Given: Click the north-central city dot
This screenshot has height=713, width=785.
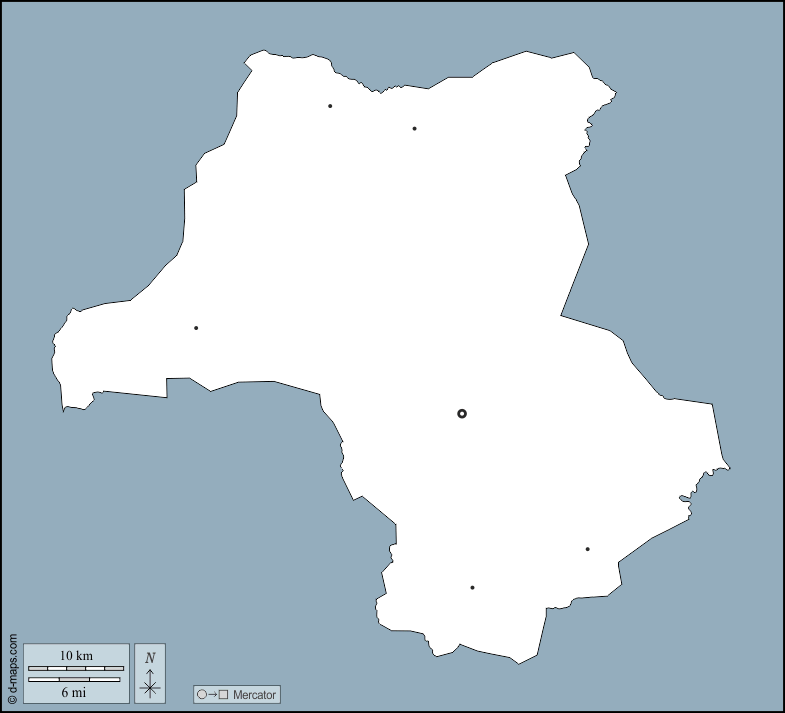Looking at the screenshot, I should [414, 128].
